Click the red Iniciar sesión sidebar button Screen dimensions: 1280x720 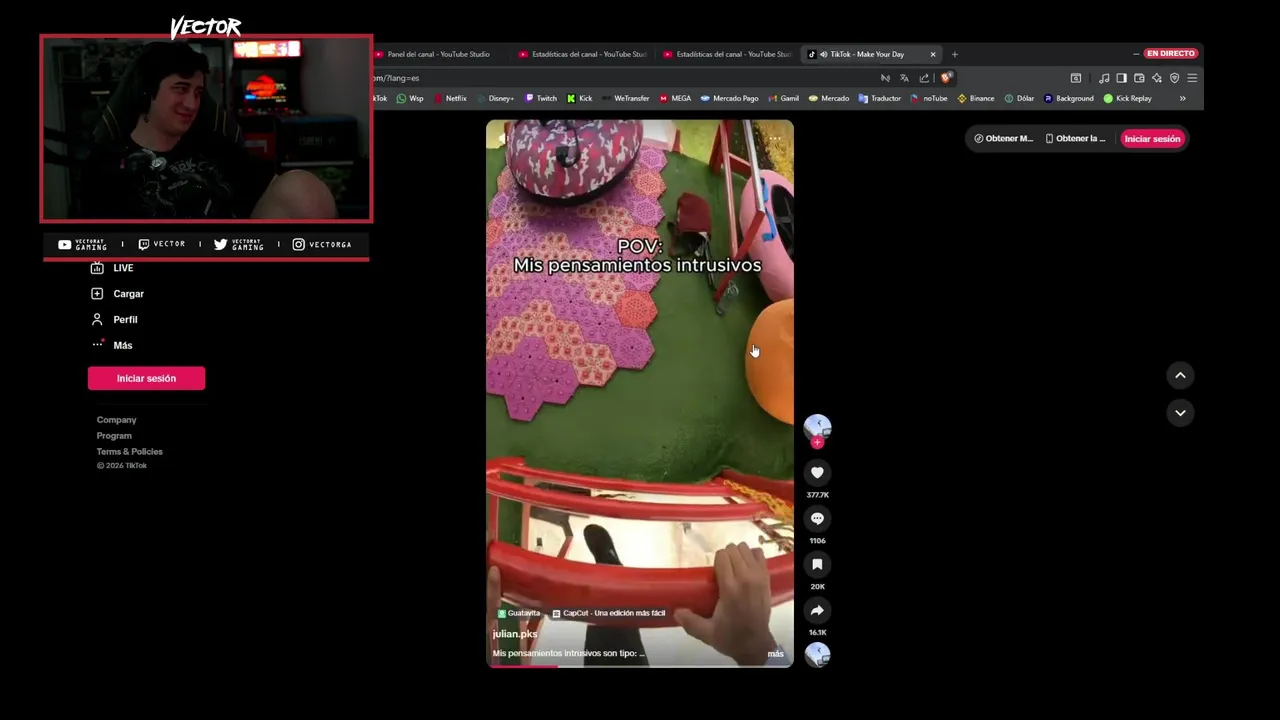click(x=146, y=378)
